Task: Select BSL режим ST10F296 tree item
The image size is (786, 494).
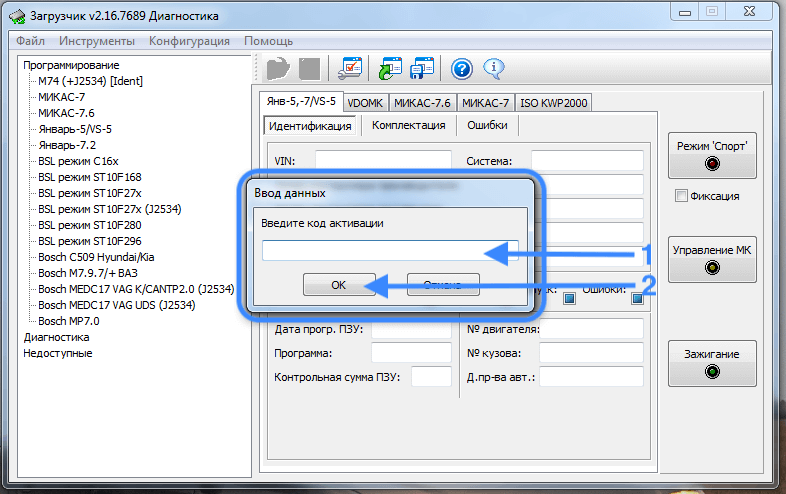Action: 90,241
